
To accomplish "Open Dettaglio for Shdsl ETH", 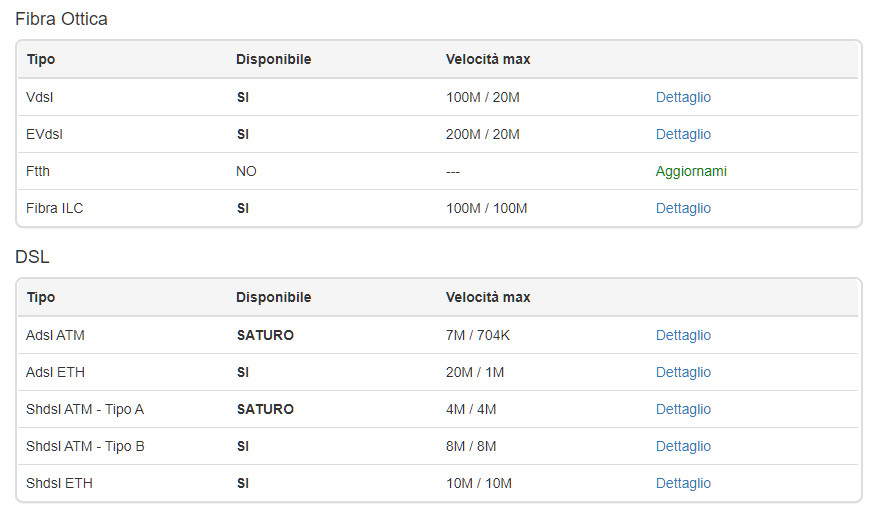I will click(x=683, y=483).
